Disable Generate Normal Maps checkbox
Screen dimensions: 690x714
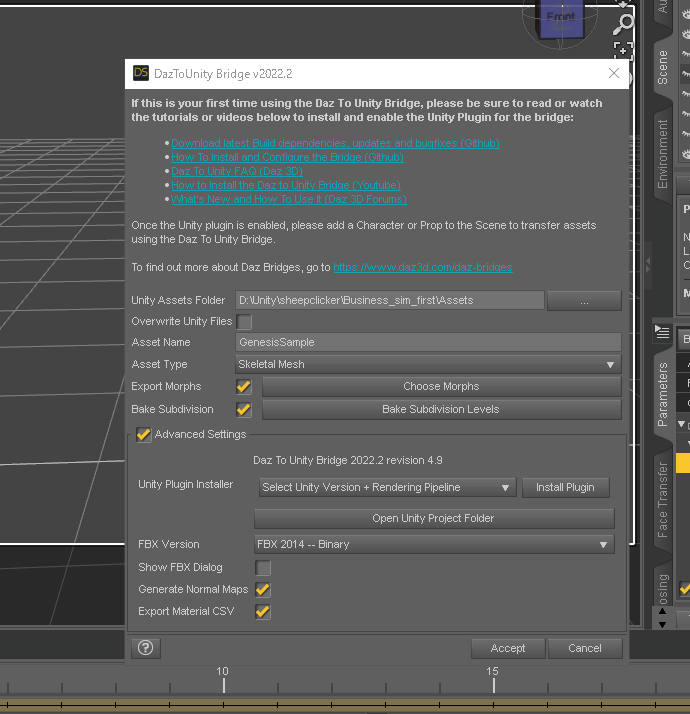(263, 590)
